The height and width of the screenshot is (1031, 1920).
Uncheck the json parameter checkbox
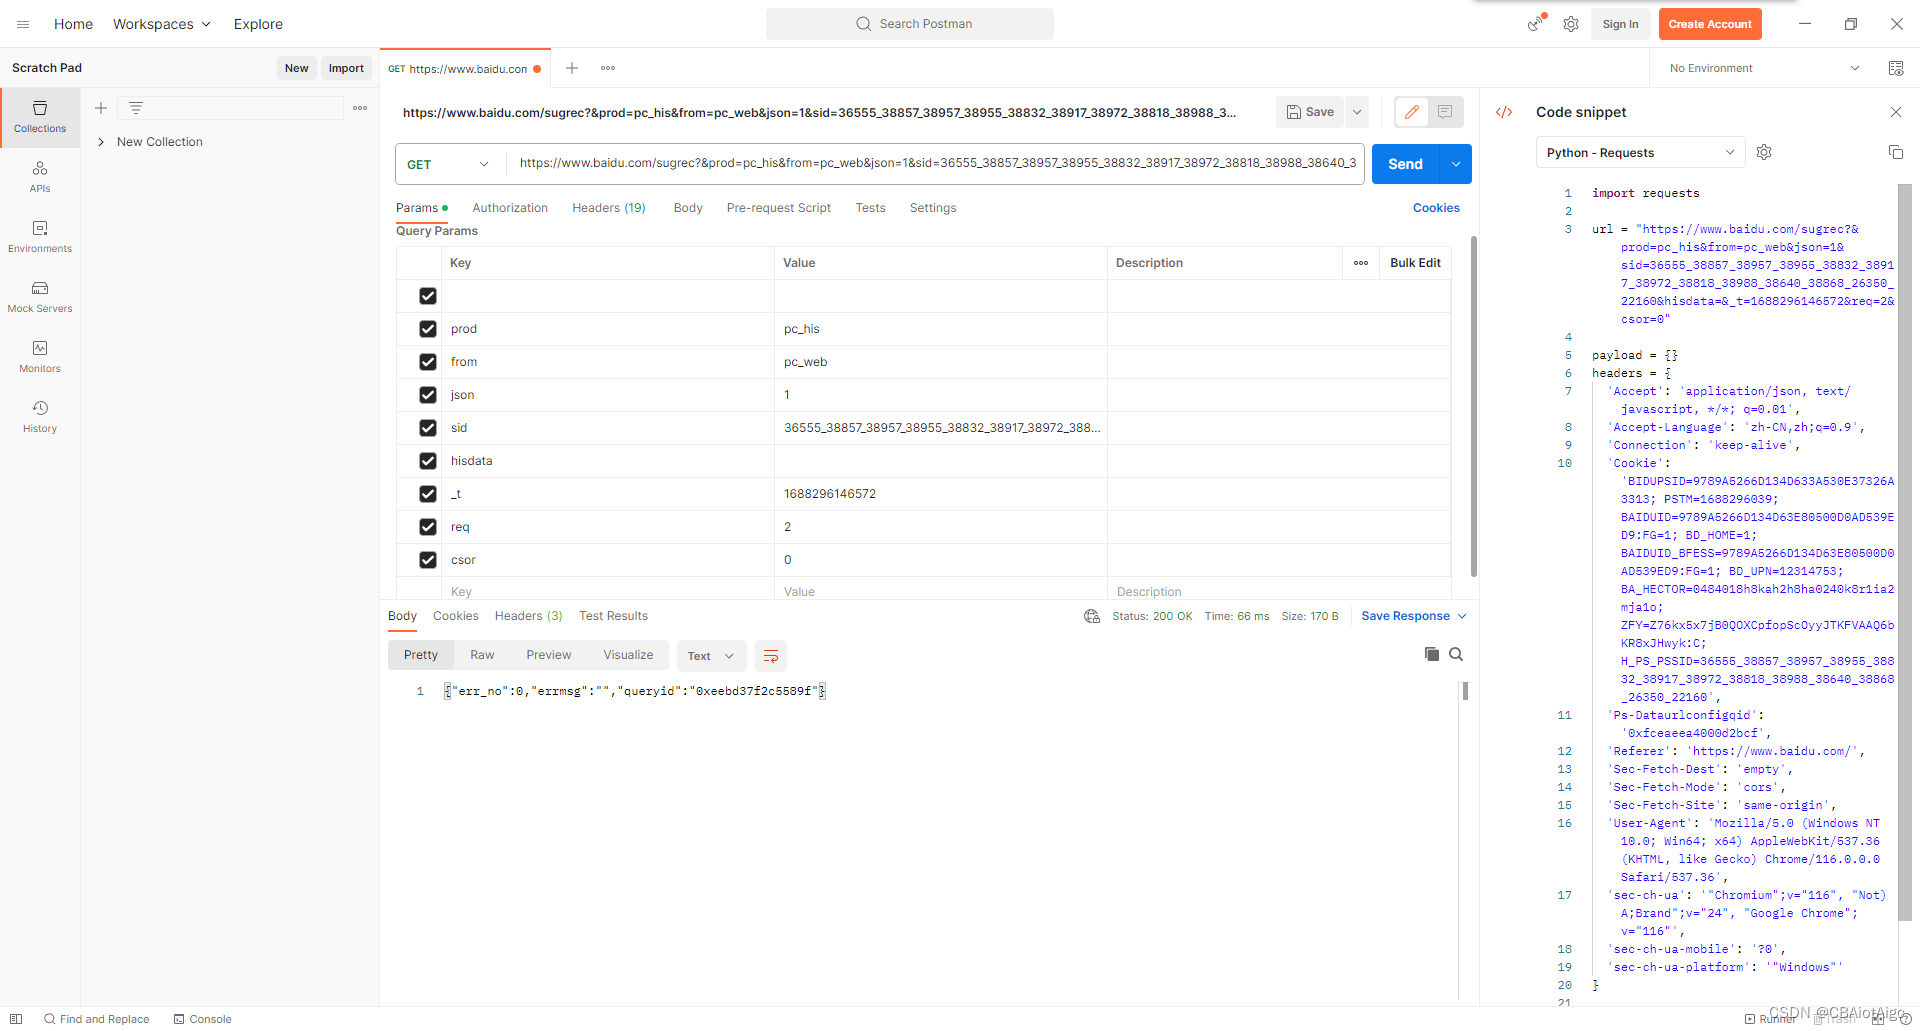pyautogui.click(x=428, y=395)
